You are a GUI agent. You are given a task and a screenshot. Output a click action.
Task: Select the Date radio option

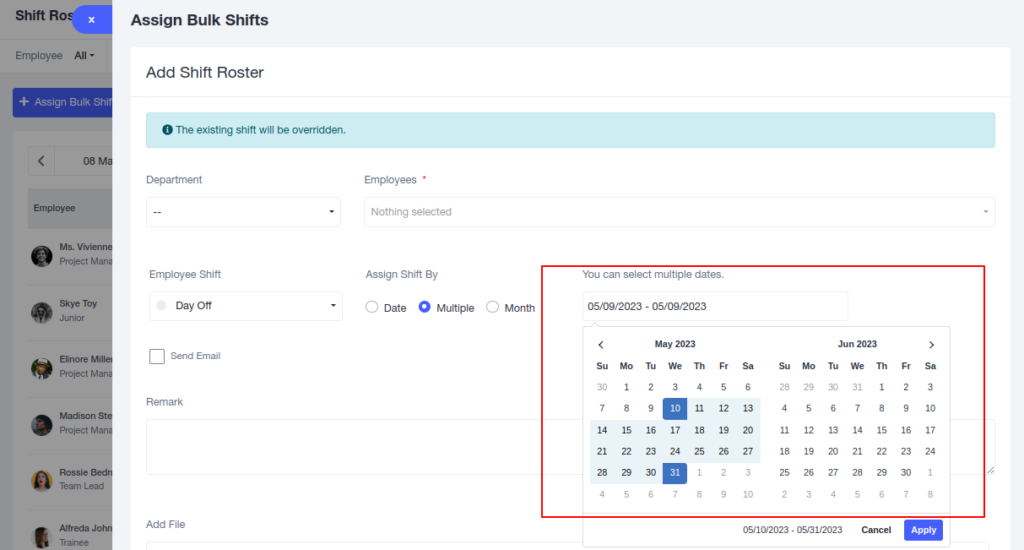point(372,307)
